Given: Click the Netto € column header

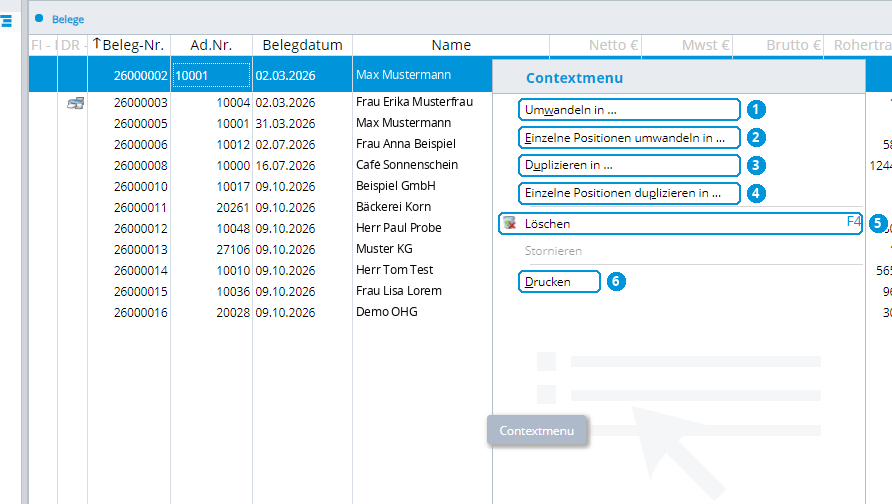Looking at the screenshot, I should [596, 45].
